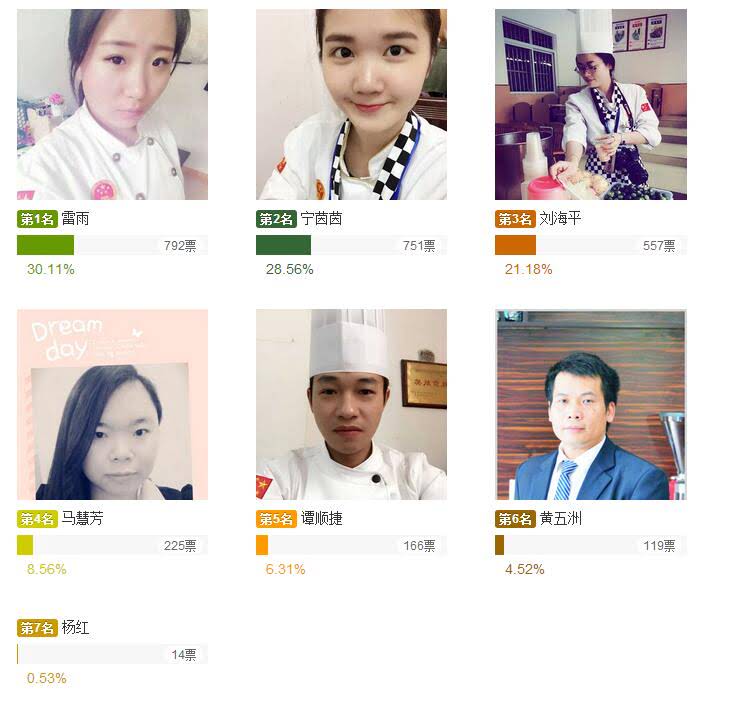Screen dimensions: 752x707
Task: Click the 第2名 rank badge
Action: click(276, 219)
